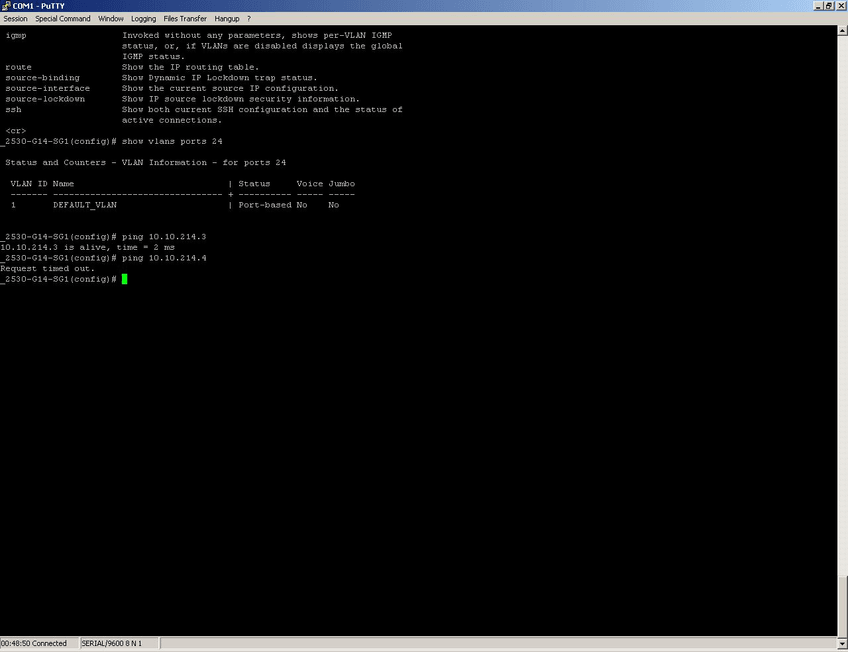The width and height of the screenshot is (848, 652).
Task: Restore the PuTTY window size
Action: 829,5
